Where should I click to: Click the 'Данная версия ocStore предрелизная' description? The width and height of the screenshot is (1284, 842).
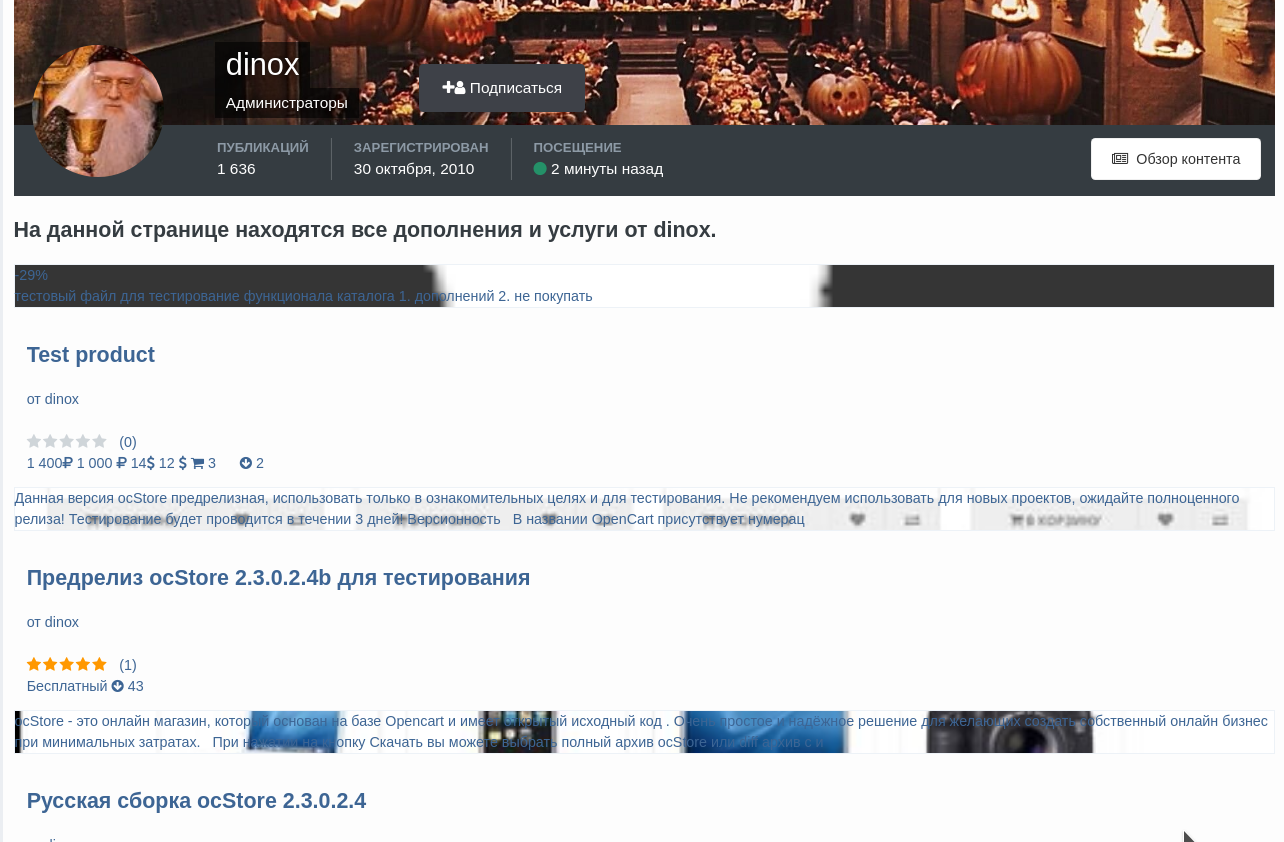pos(627,509)
